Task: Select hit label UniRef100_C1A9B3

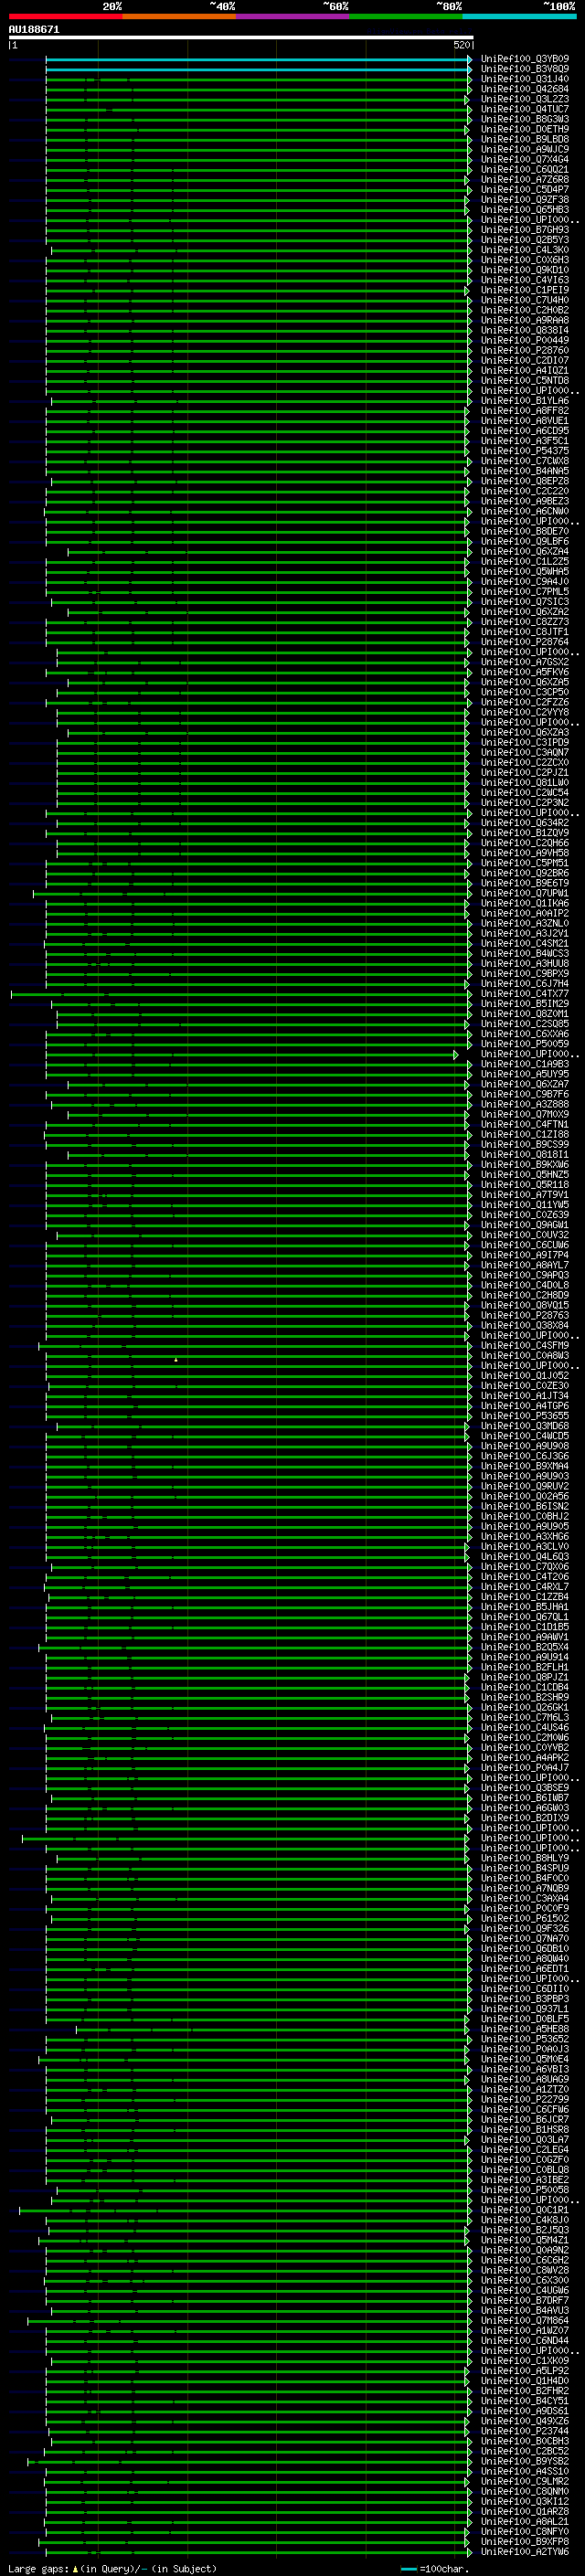Action: [525, 1064]
